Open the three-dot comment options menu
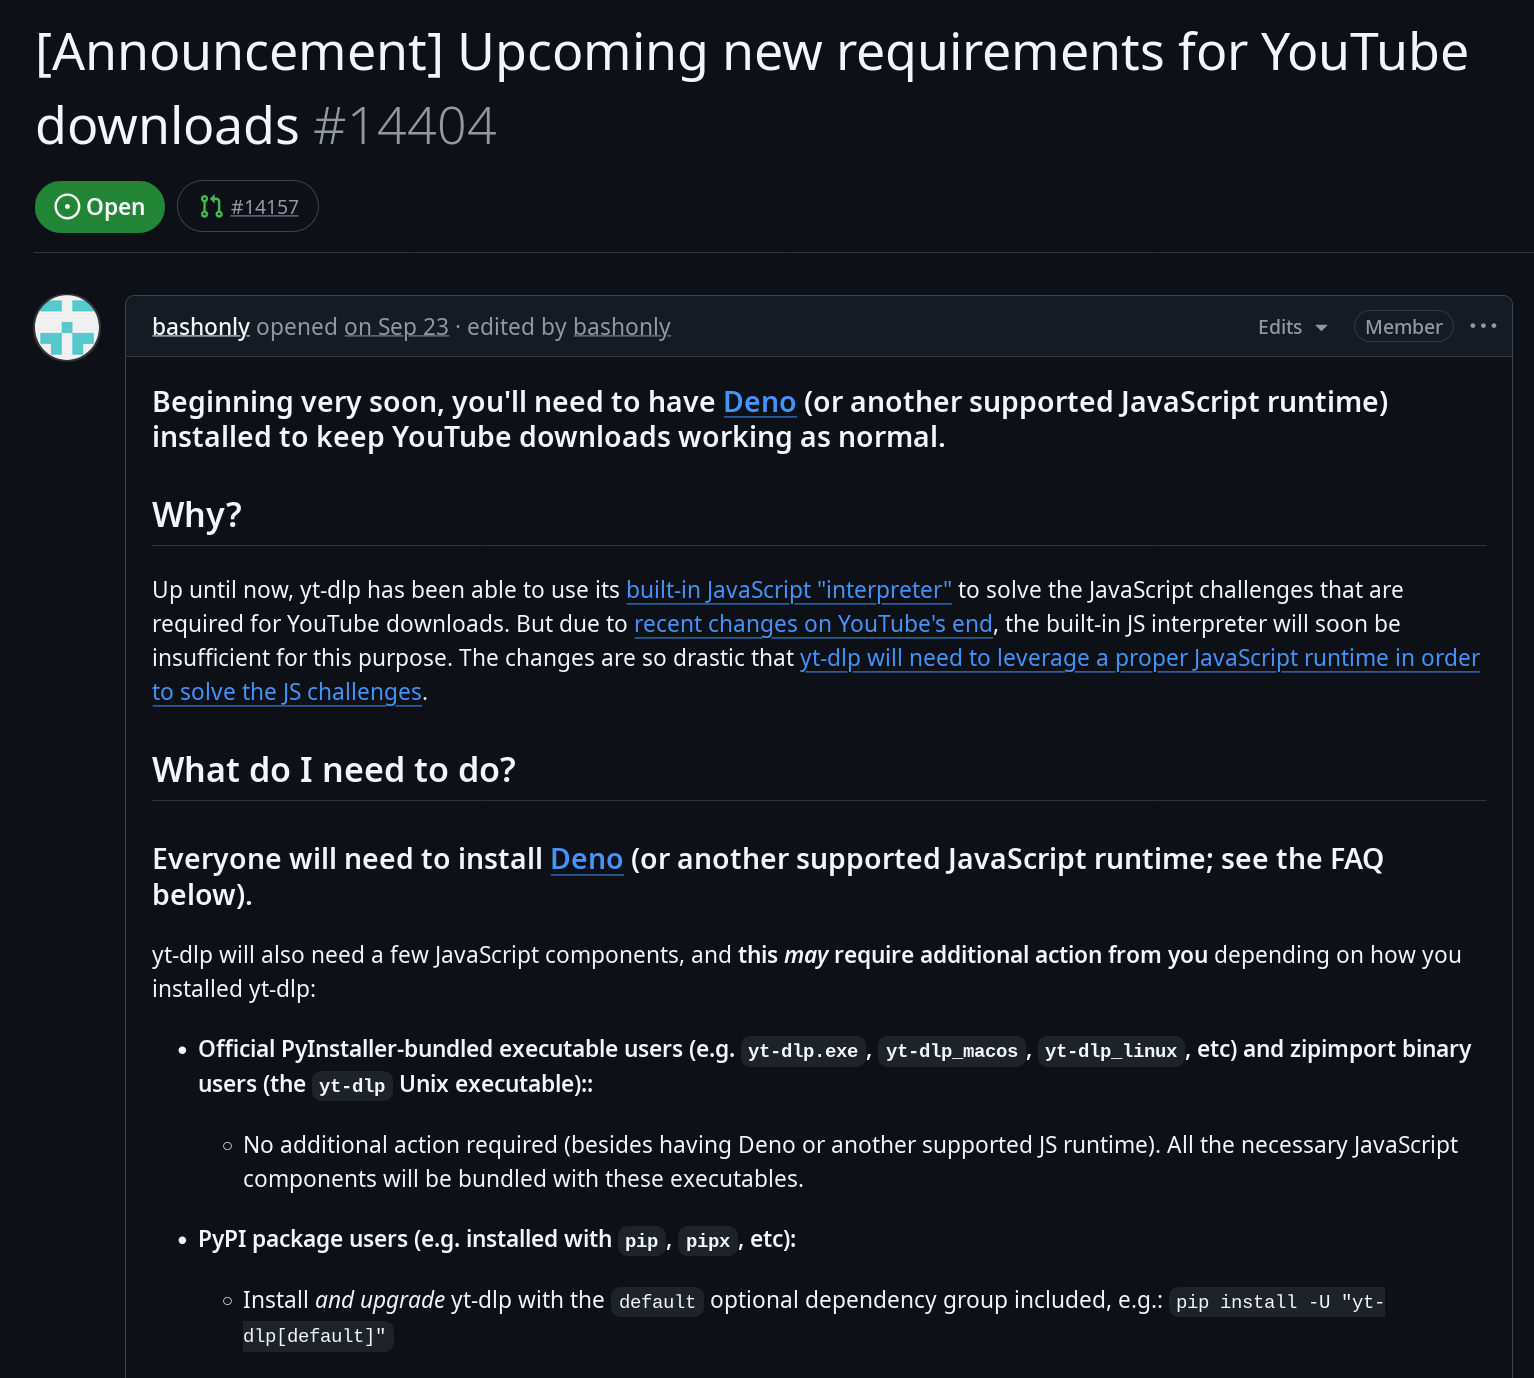Viewport: 1534px width, 1378px height. pos(1483,326)
